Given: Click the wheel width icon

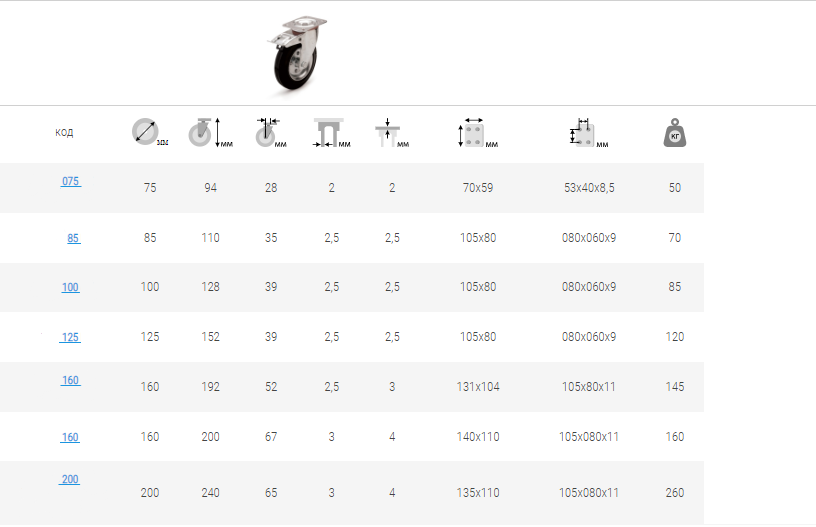Looking at the screenshot, I should (x=266, y=132).
